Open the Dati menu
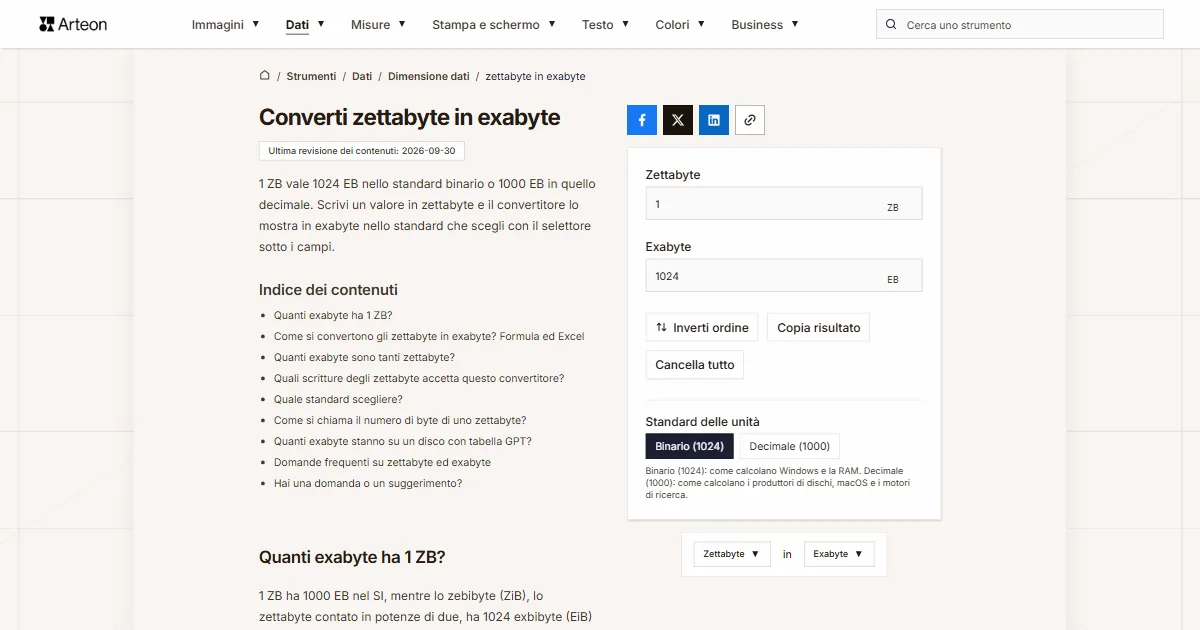Viewport: 1200px width, 630px height. (x=305, y=25)
